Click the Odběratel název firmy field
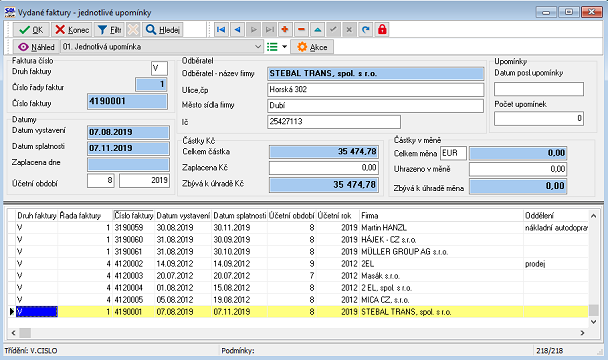The width and height of the screenshot is (608, 360). (x=375, y=74)
